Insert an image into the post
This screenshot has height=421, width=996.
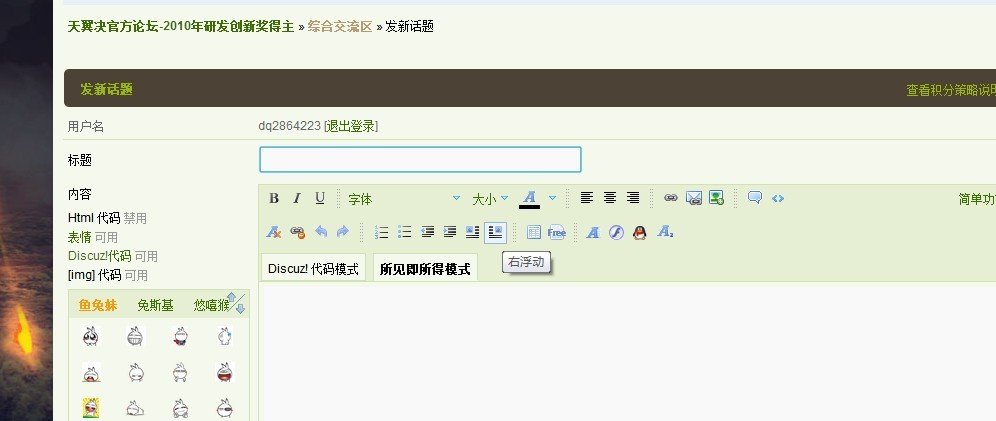(x=717, y=198)
